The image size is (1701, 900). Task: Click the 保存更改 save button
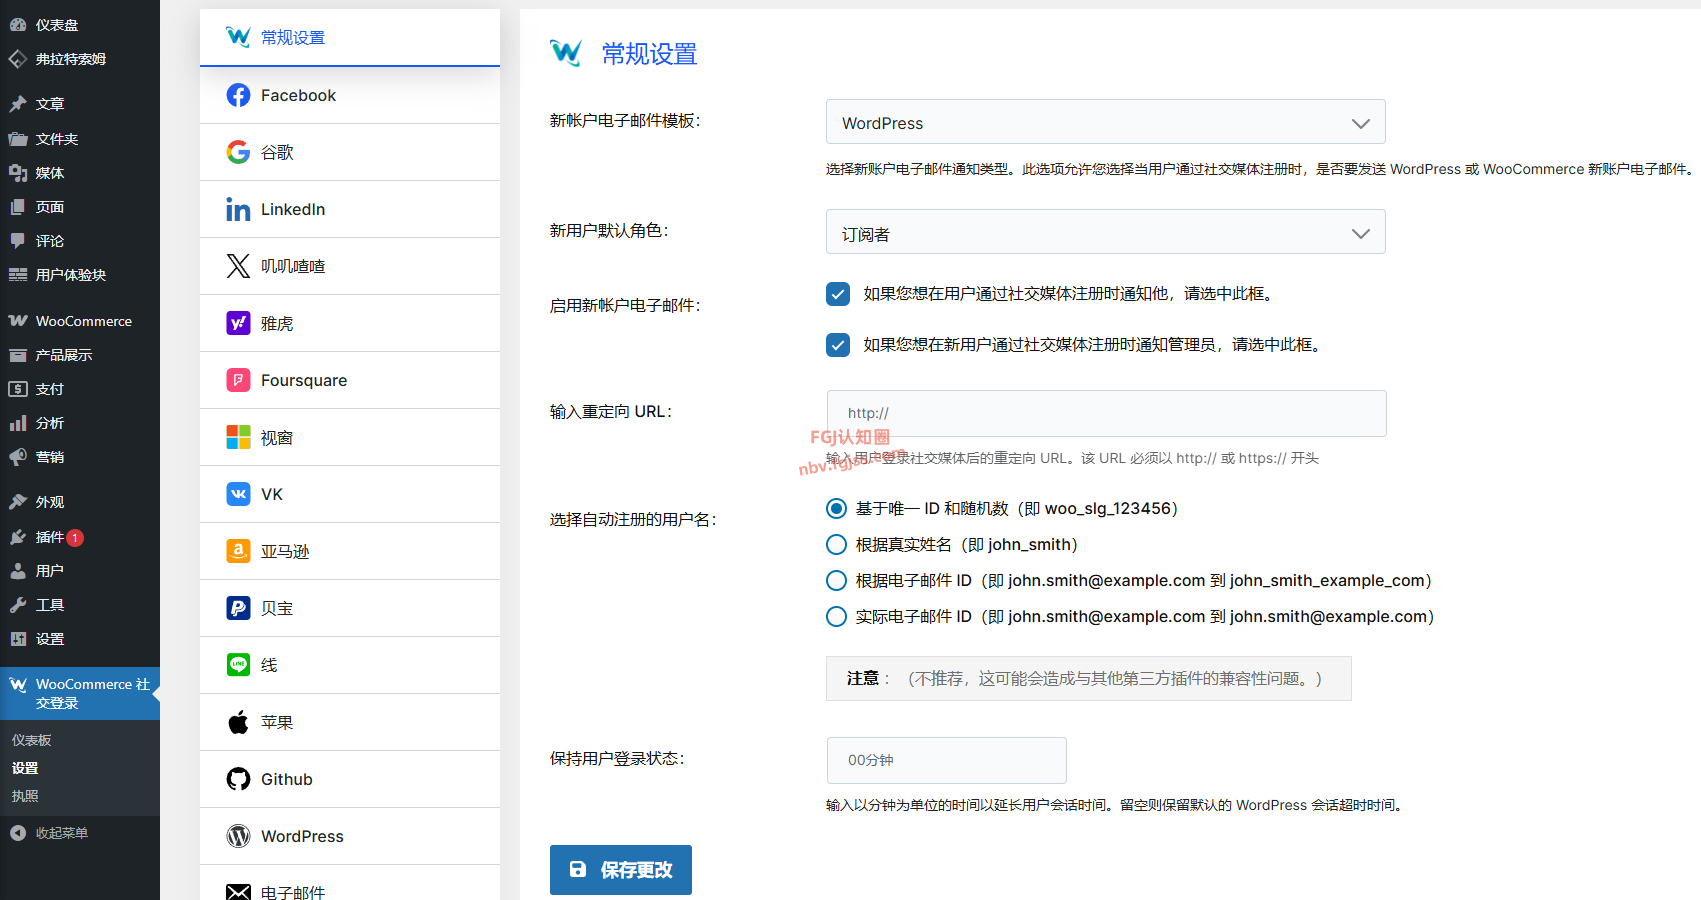[x=620, y=870]
